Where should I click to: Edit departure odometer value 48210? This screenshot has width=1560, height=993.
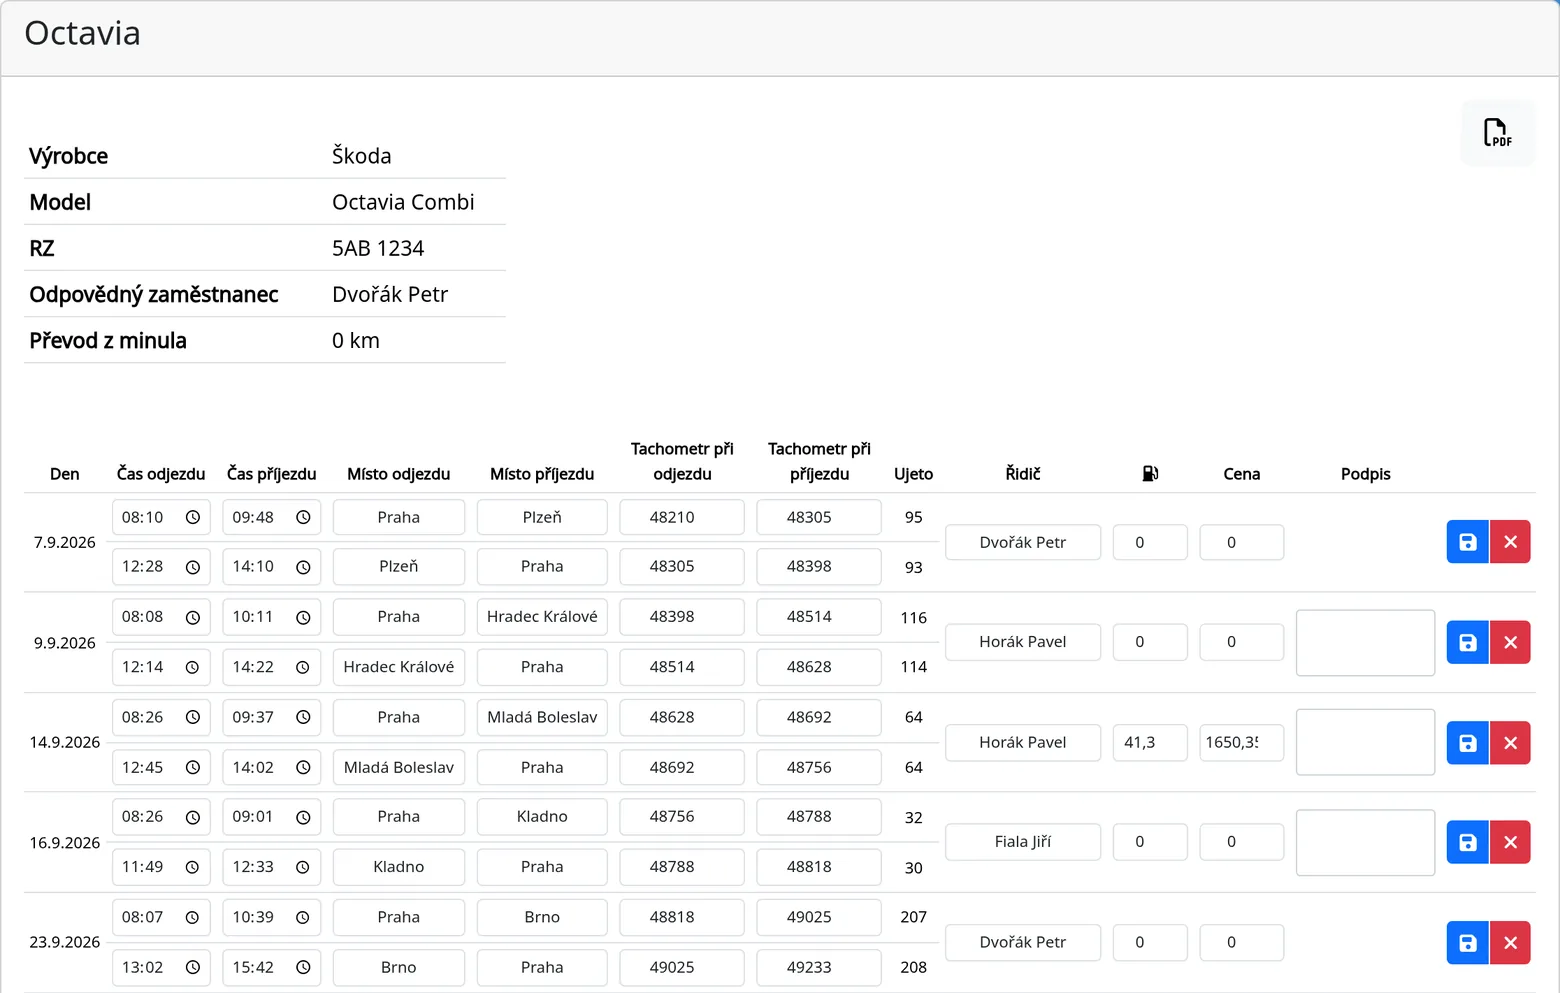click(682, 517)
